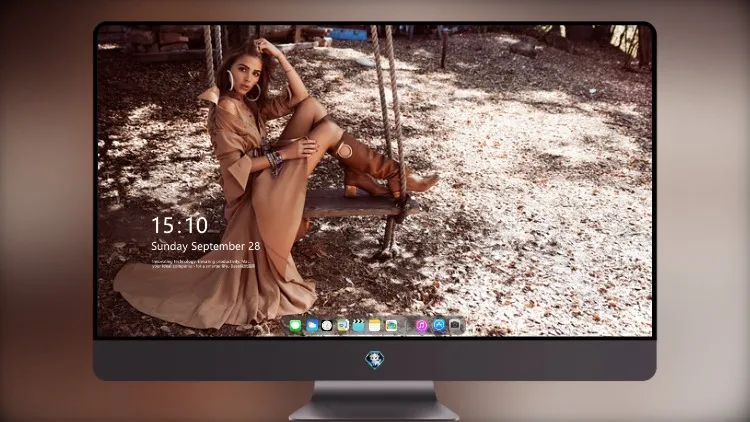Open the green Messages app in the dock

(295, 326)
